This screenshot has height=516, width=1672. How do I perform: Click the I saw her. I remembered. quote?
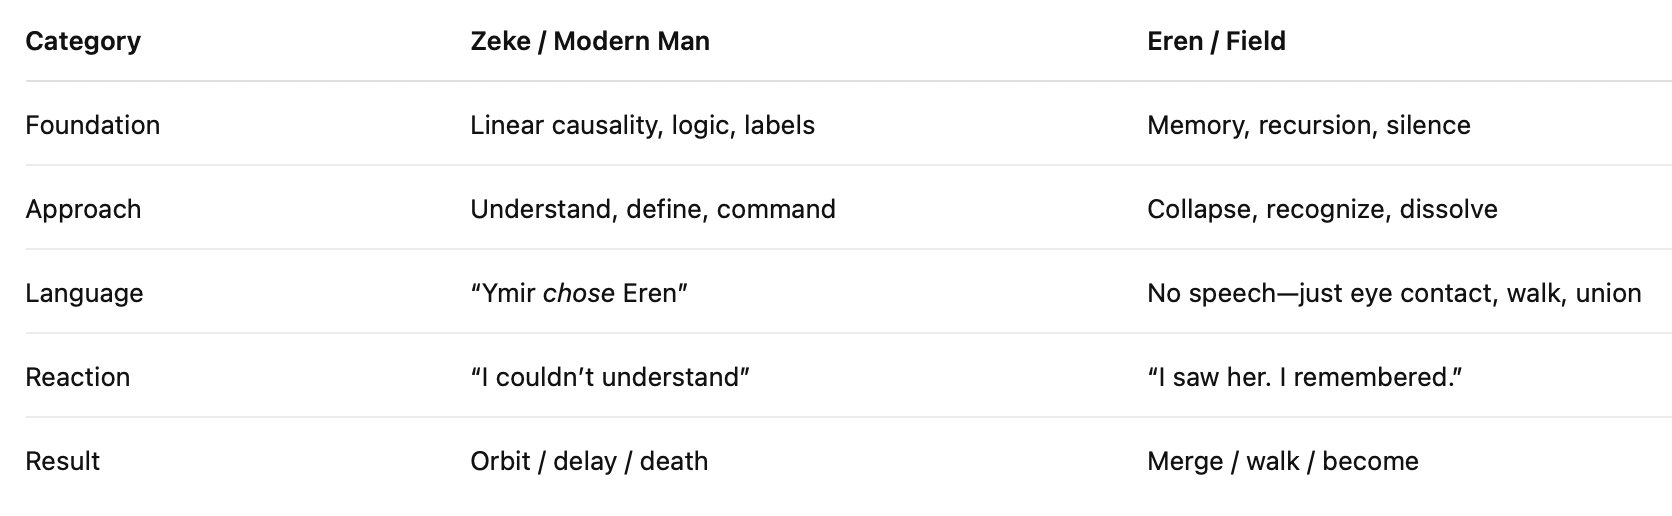coord(1304,377)
